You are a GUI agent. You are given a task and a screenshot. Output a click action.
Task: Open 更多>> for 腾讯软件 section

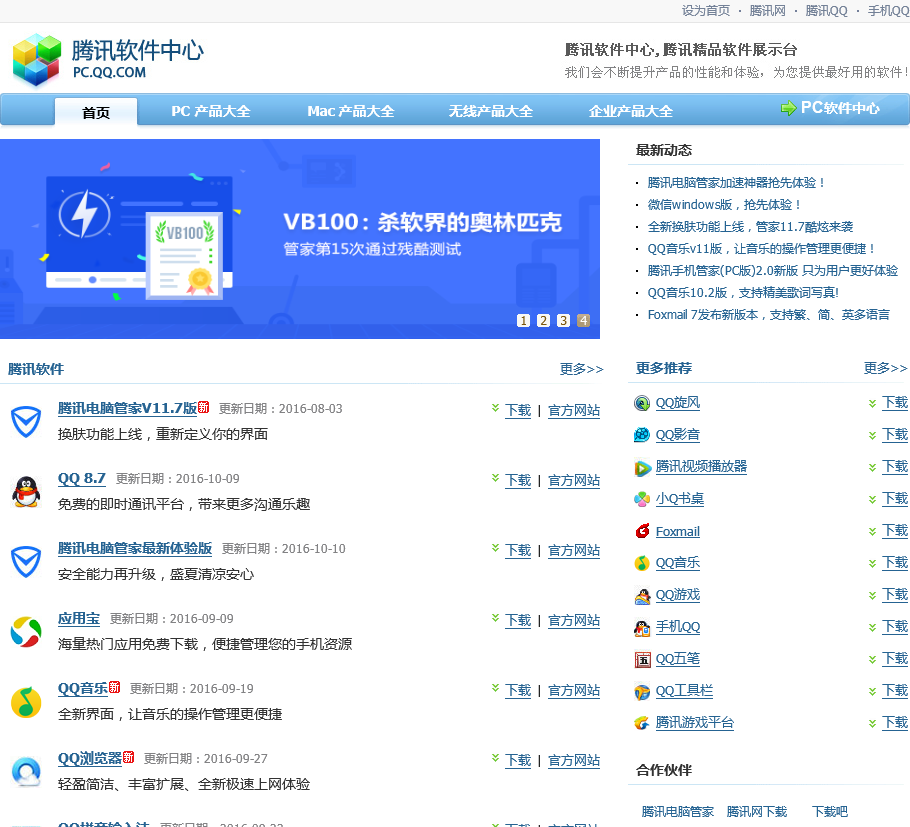point(582,369)
